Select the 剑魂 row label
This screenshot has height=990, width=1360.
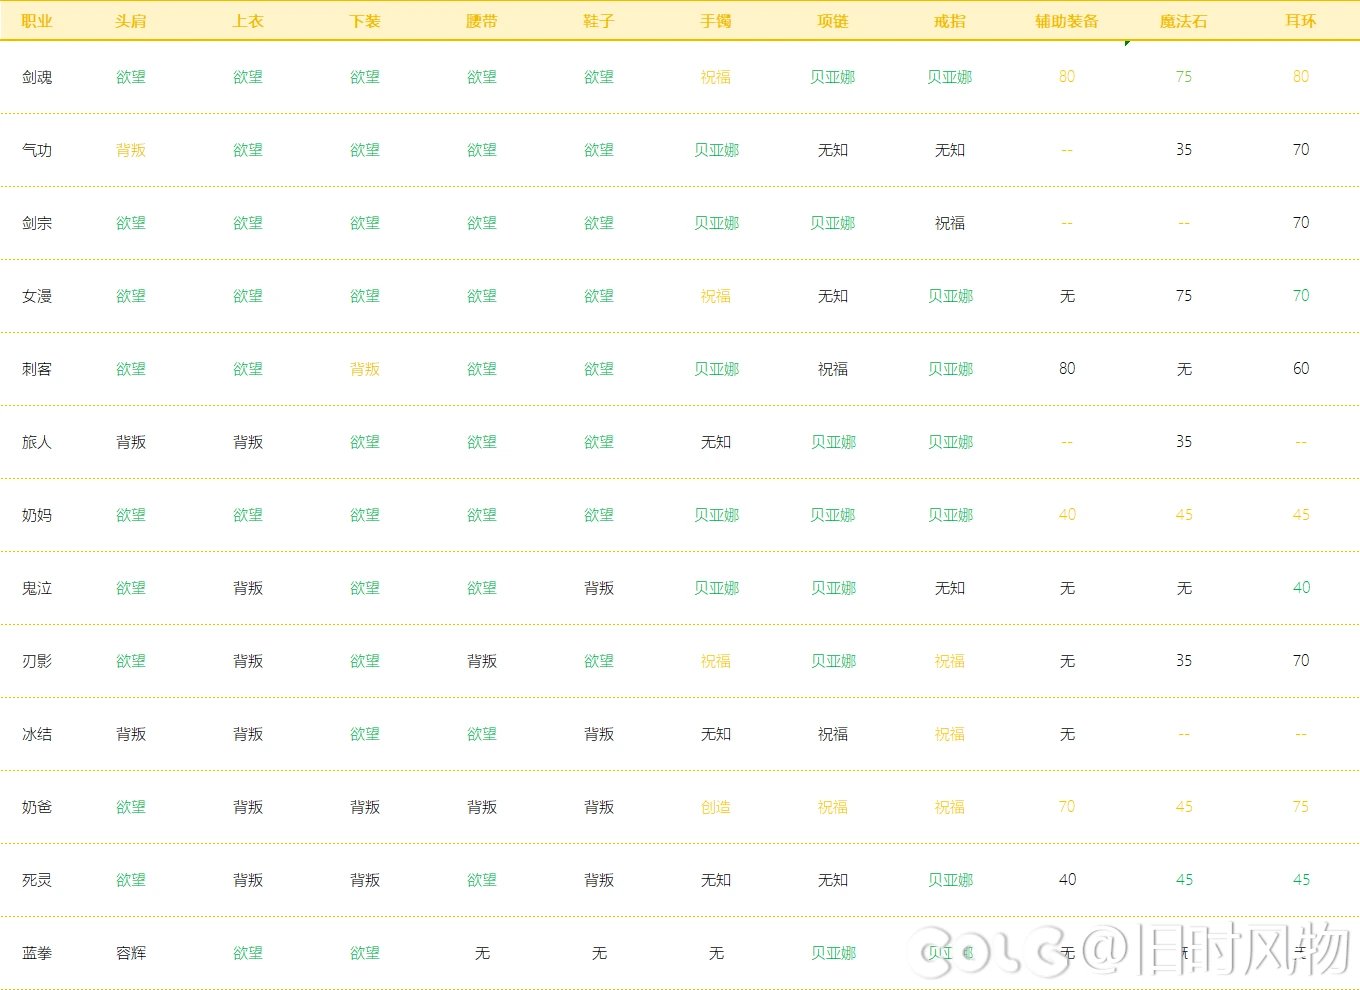37,77
